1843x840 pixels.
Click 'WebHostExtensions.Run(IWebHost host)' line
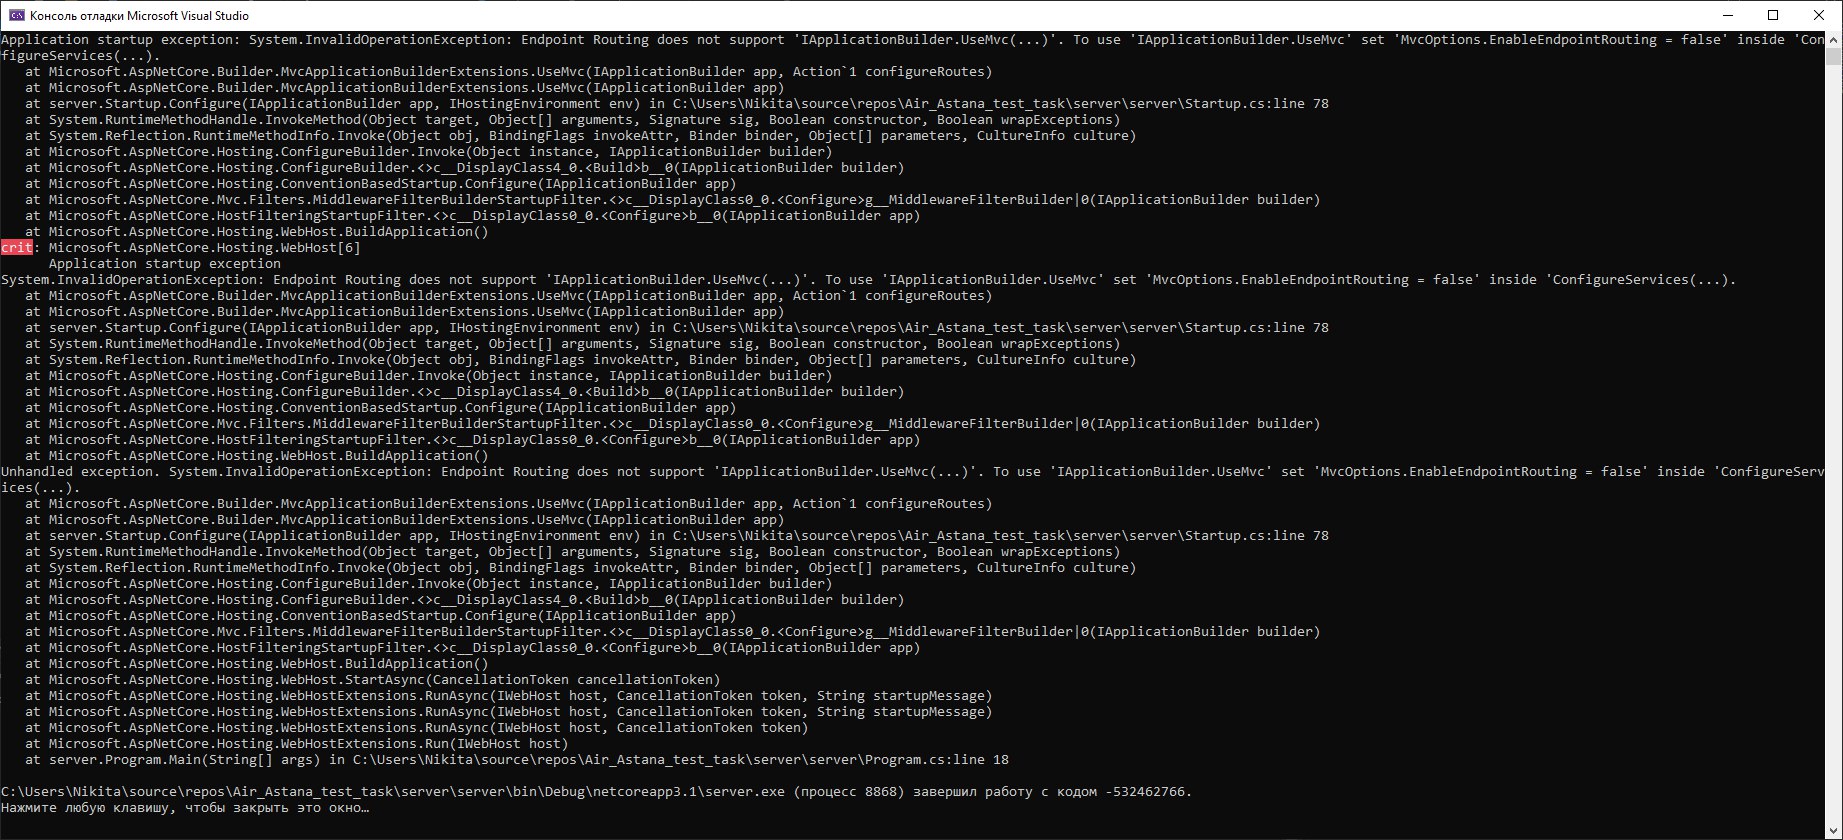tap(297, 743)
